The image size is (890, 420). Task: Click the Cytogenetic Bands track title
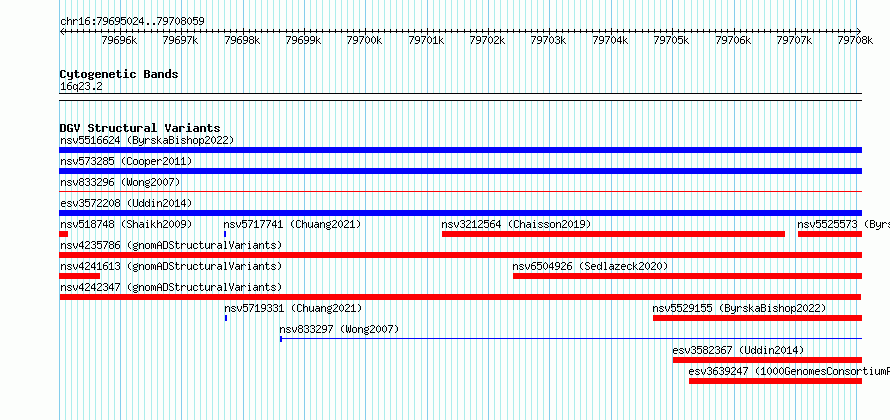[x=119, y=74]
